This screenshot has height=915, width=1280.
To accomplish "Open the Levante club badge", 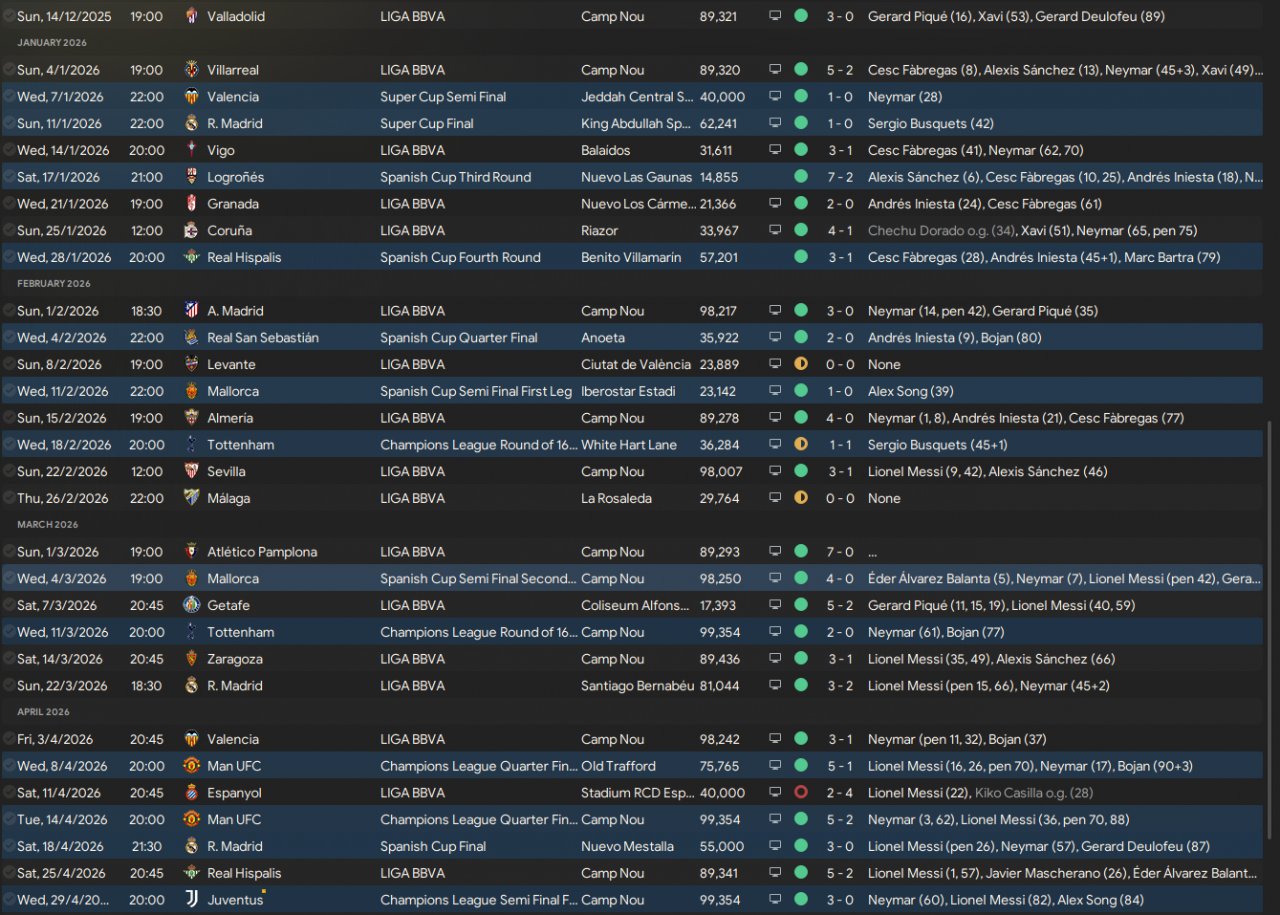I will 192,365.
